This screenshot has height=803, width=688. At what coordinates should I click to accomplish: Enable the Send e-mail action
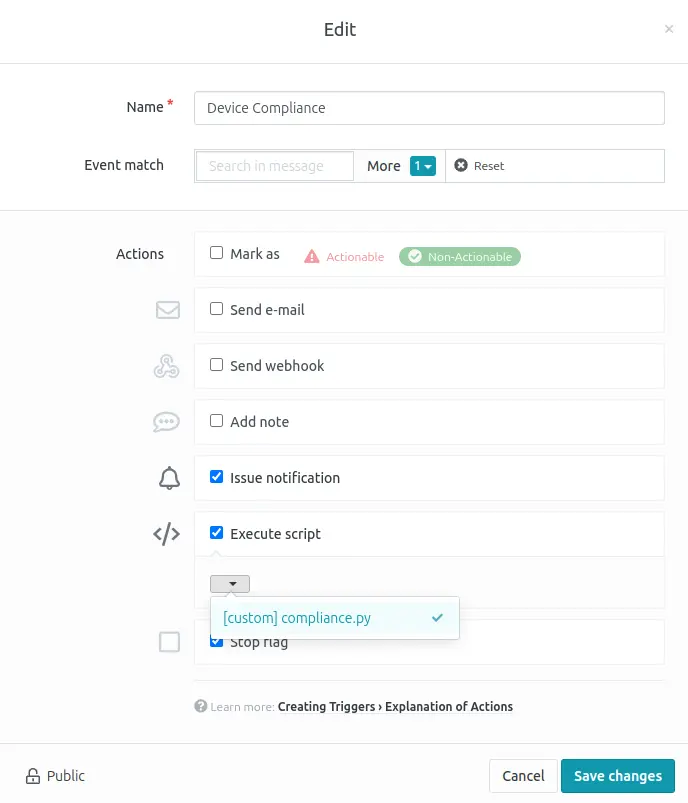pos(216,310)
